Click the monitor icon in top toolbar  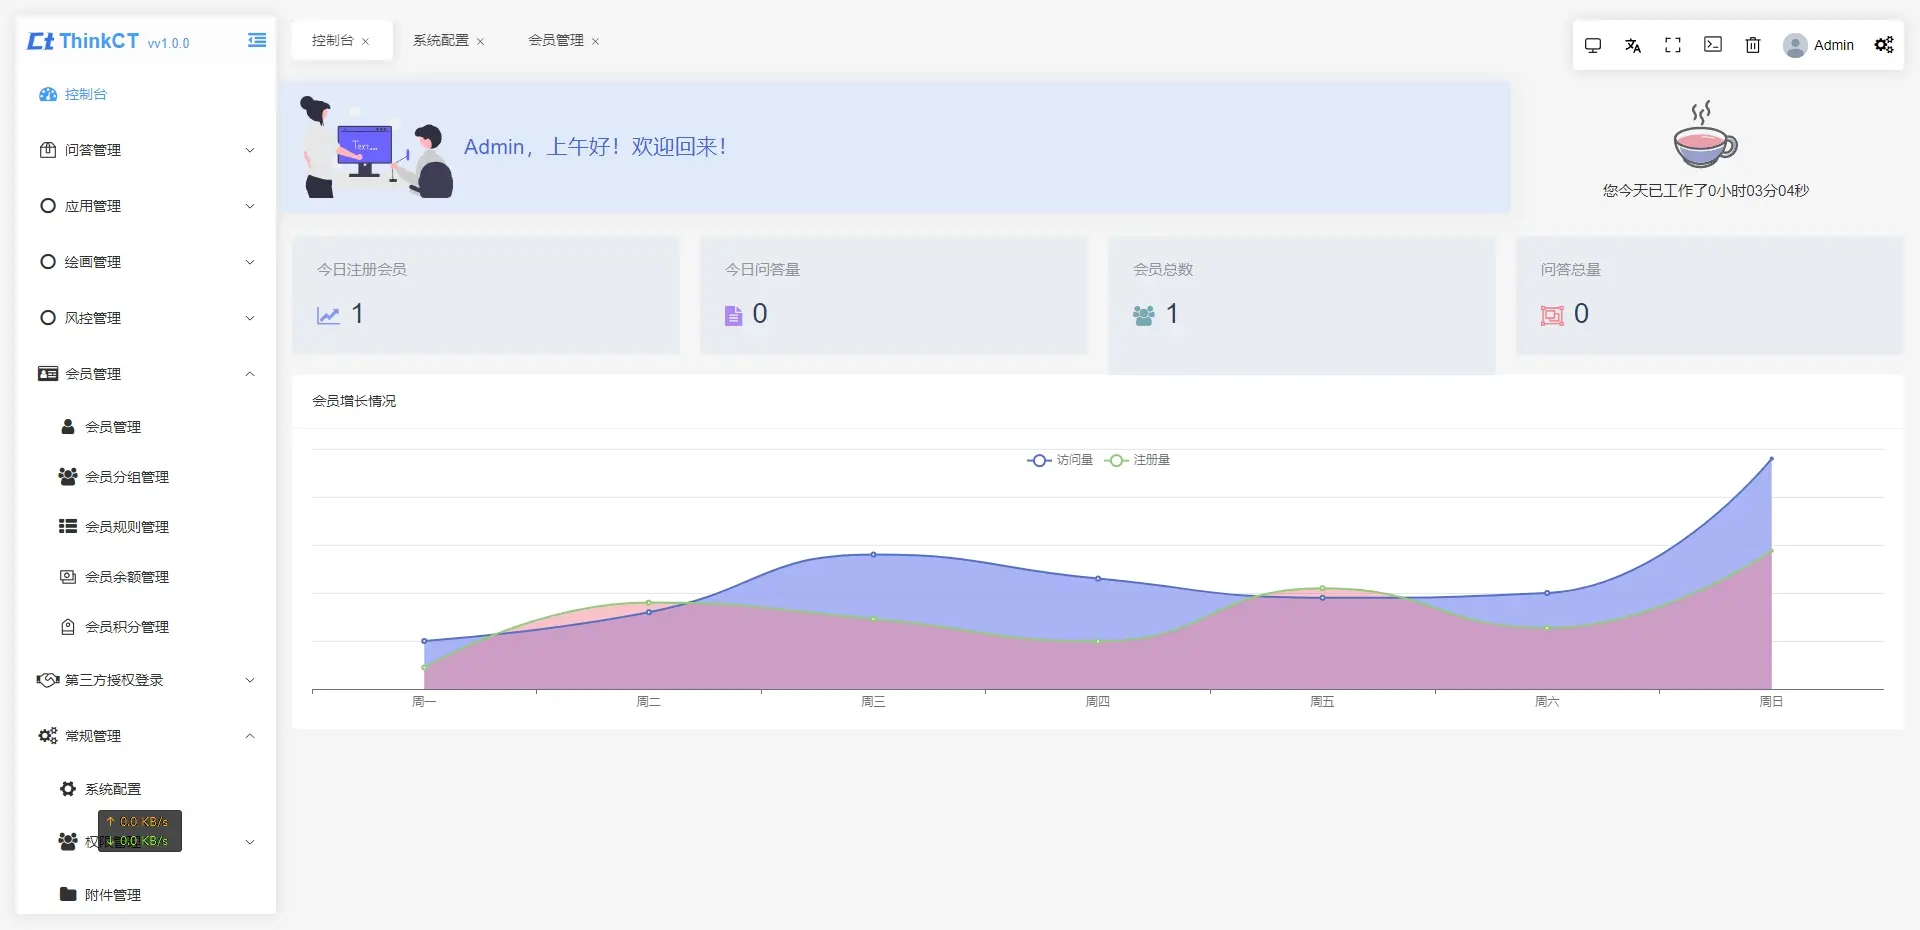1593,45
